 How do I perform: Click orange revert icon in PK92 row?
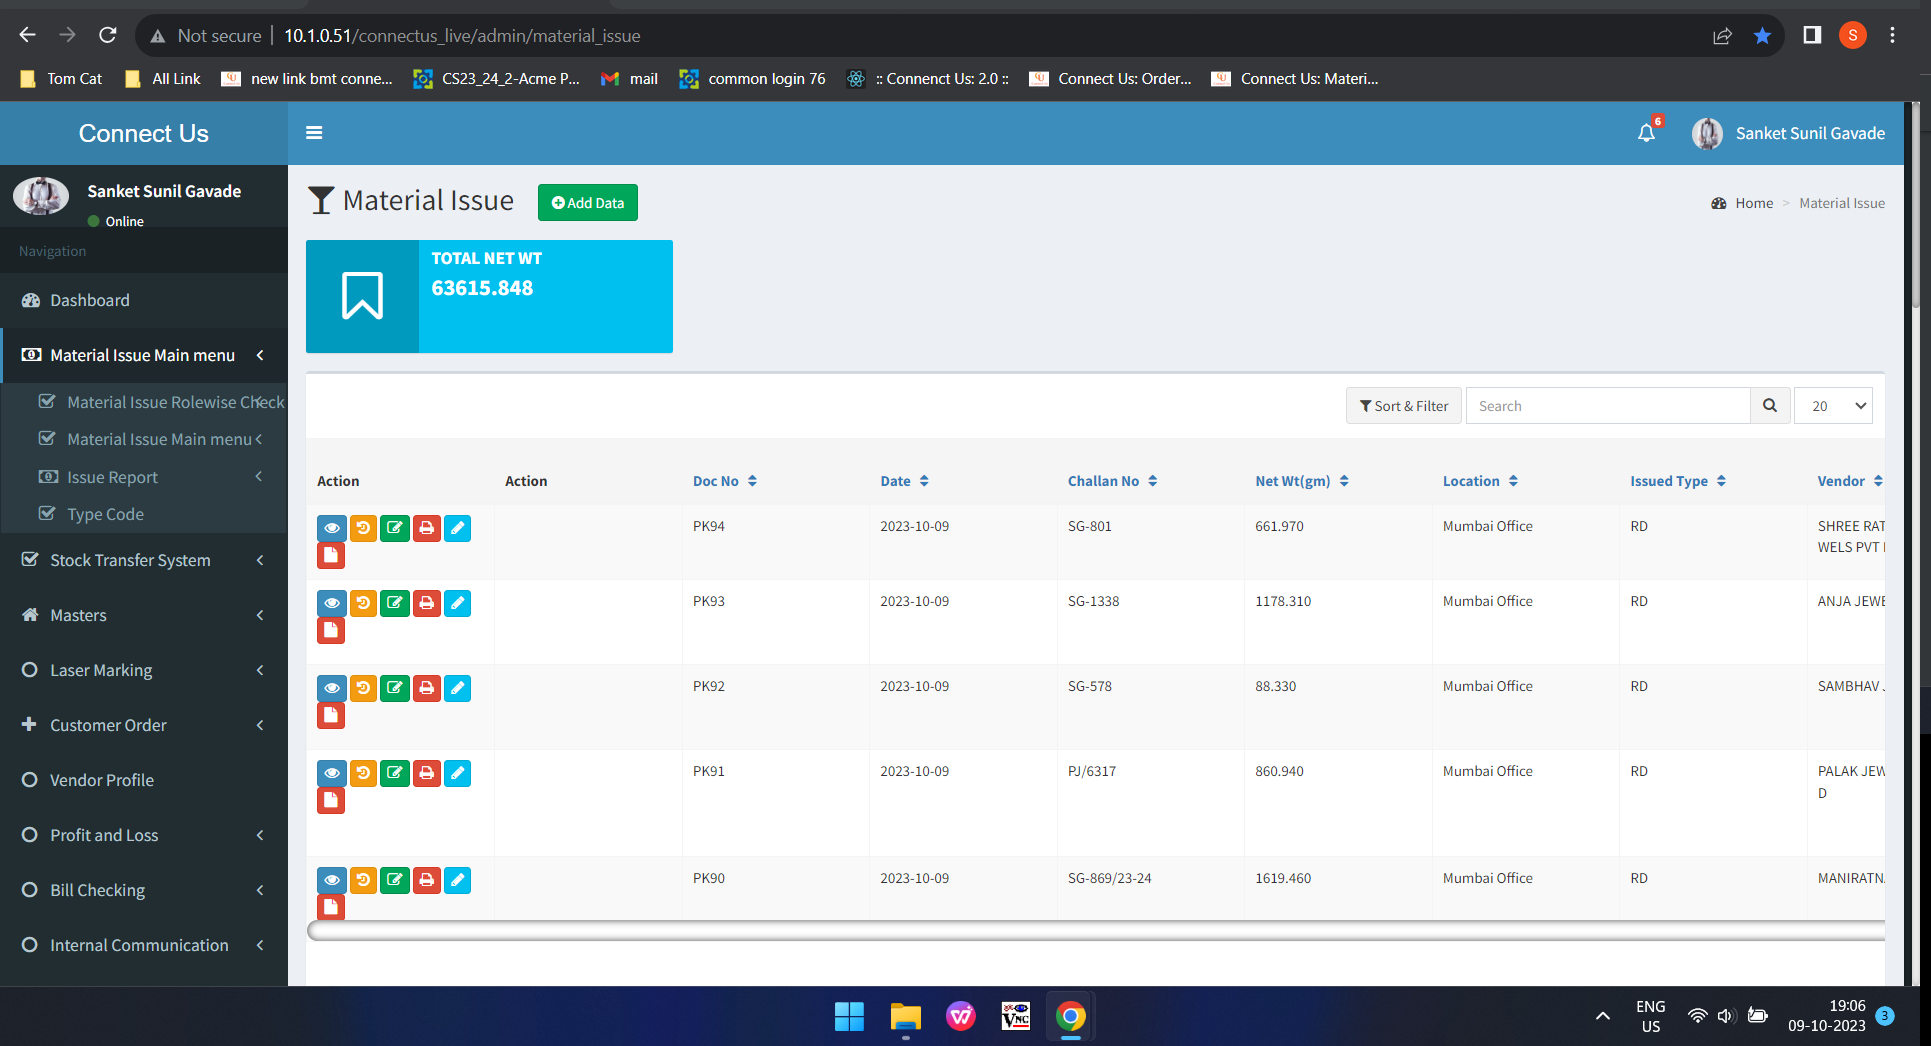tap(364, 688)
